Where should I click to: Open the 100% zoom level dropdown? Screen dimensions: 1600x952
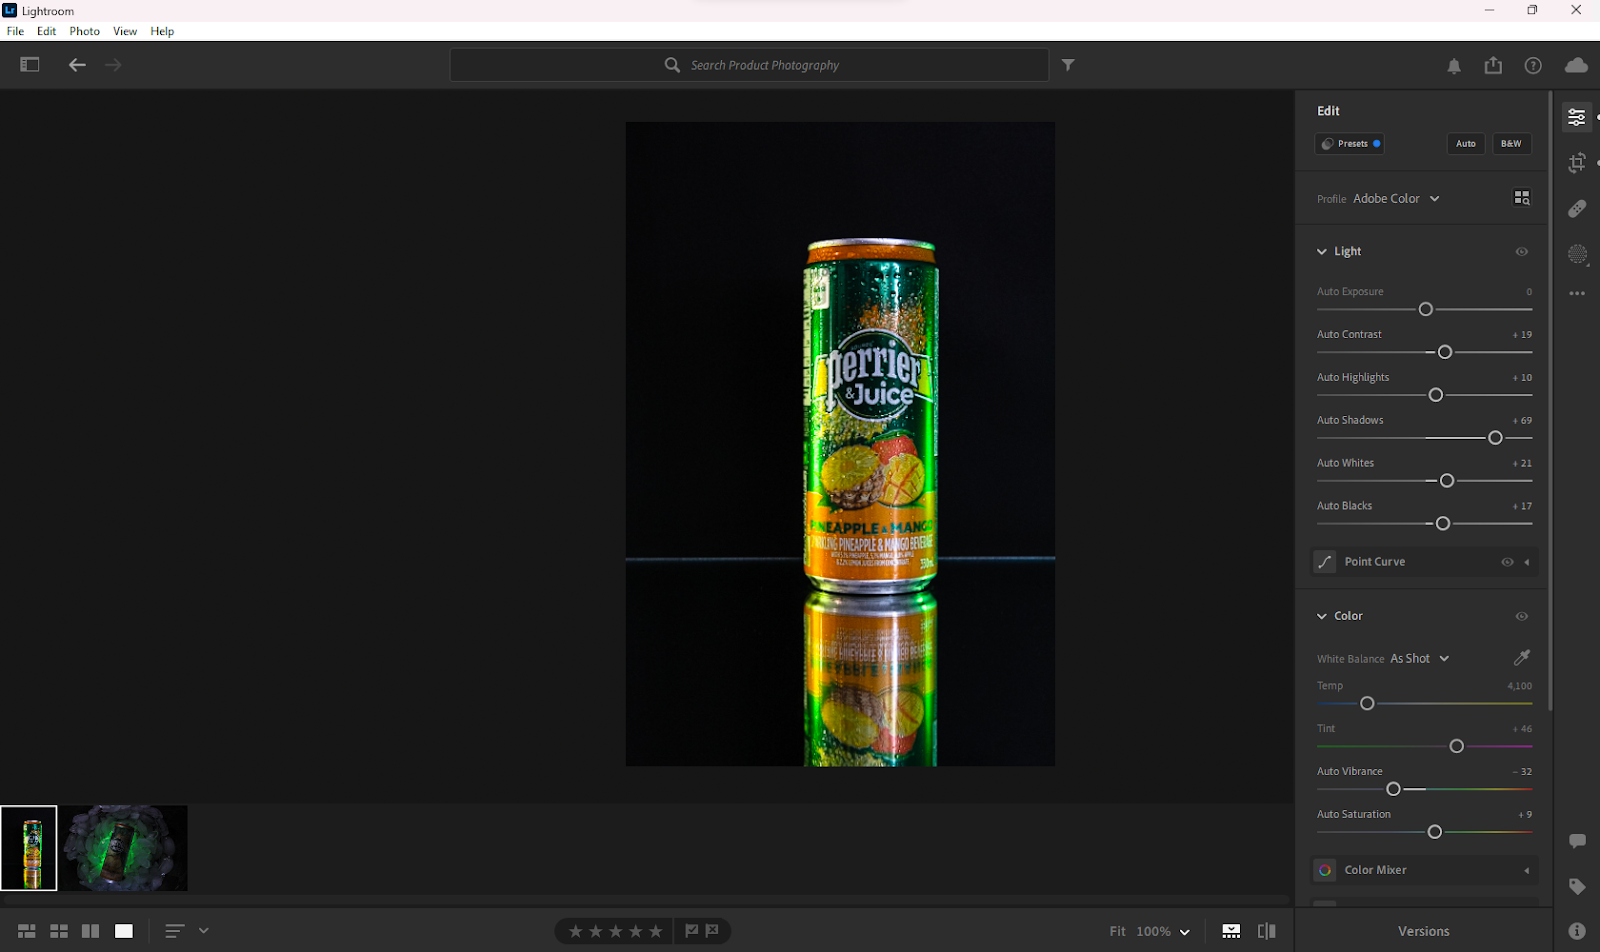pyautogui.click(x=1163, y=931)
